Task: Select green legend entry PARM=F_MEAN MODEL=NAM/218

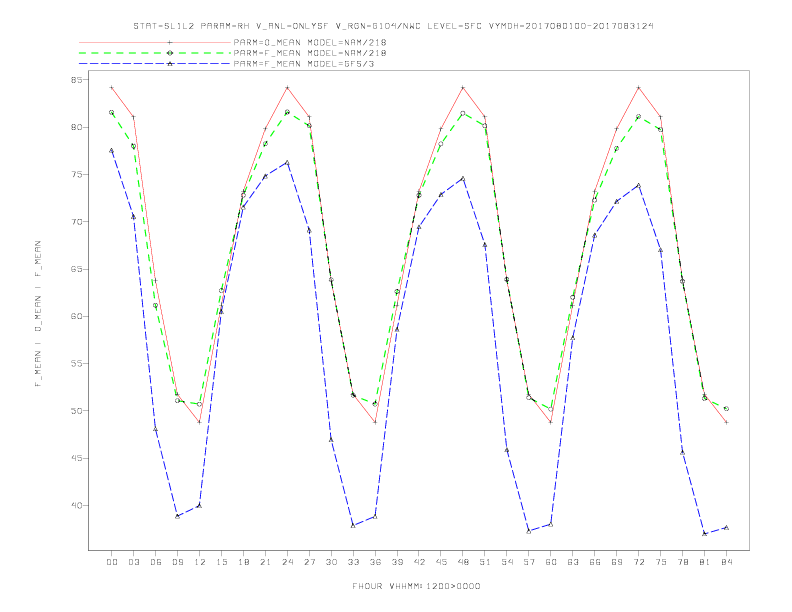Action: pyautogui.click(x=310, y=53)
